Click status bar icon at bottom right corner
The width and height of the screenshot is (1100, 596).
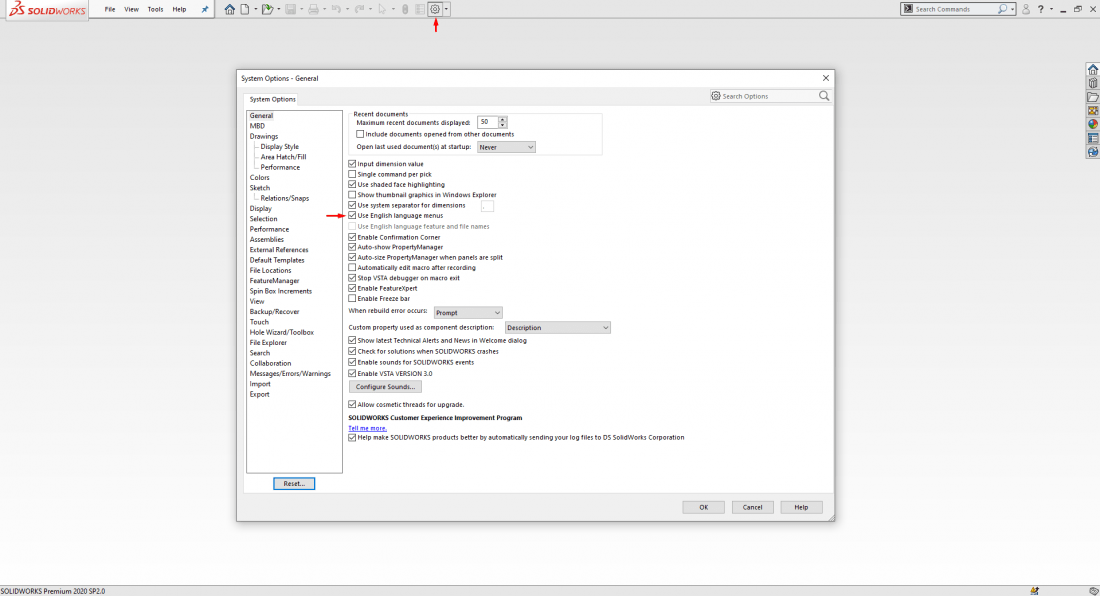(1094, 591)
